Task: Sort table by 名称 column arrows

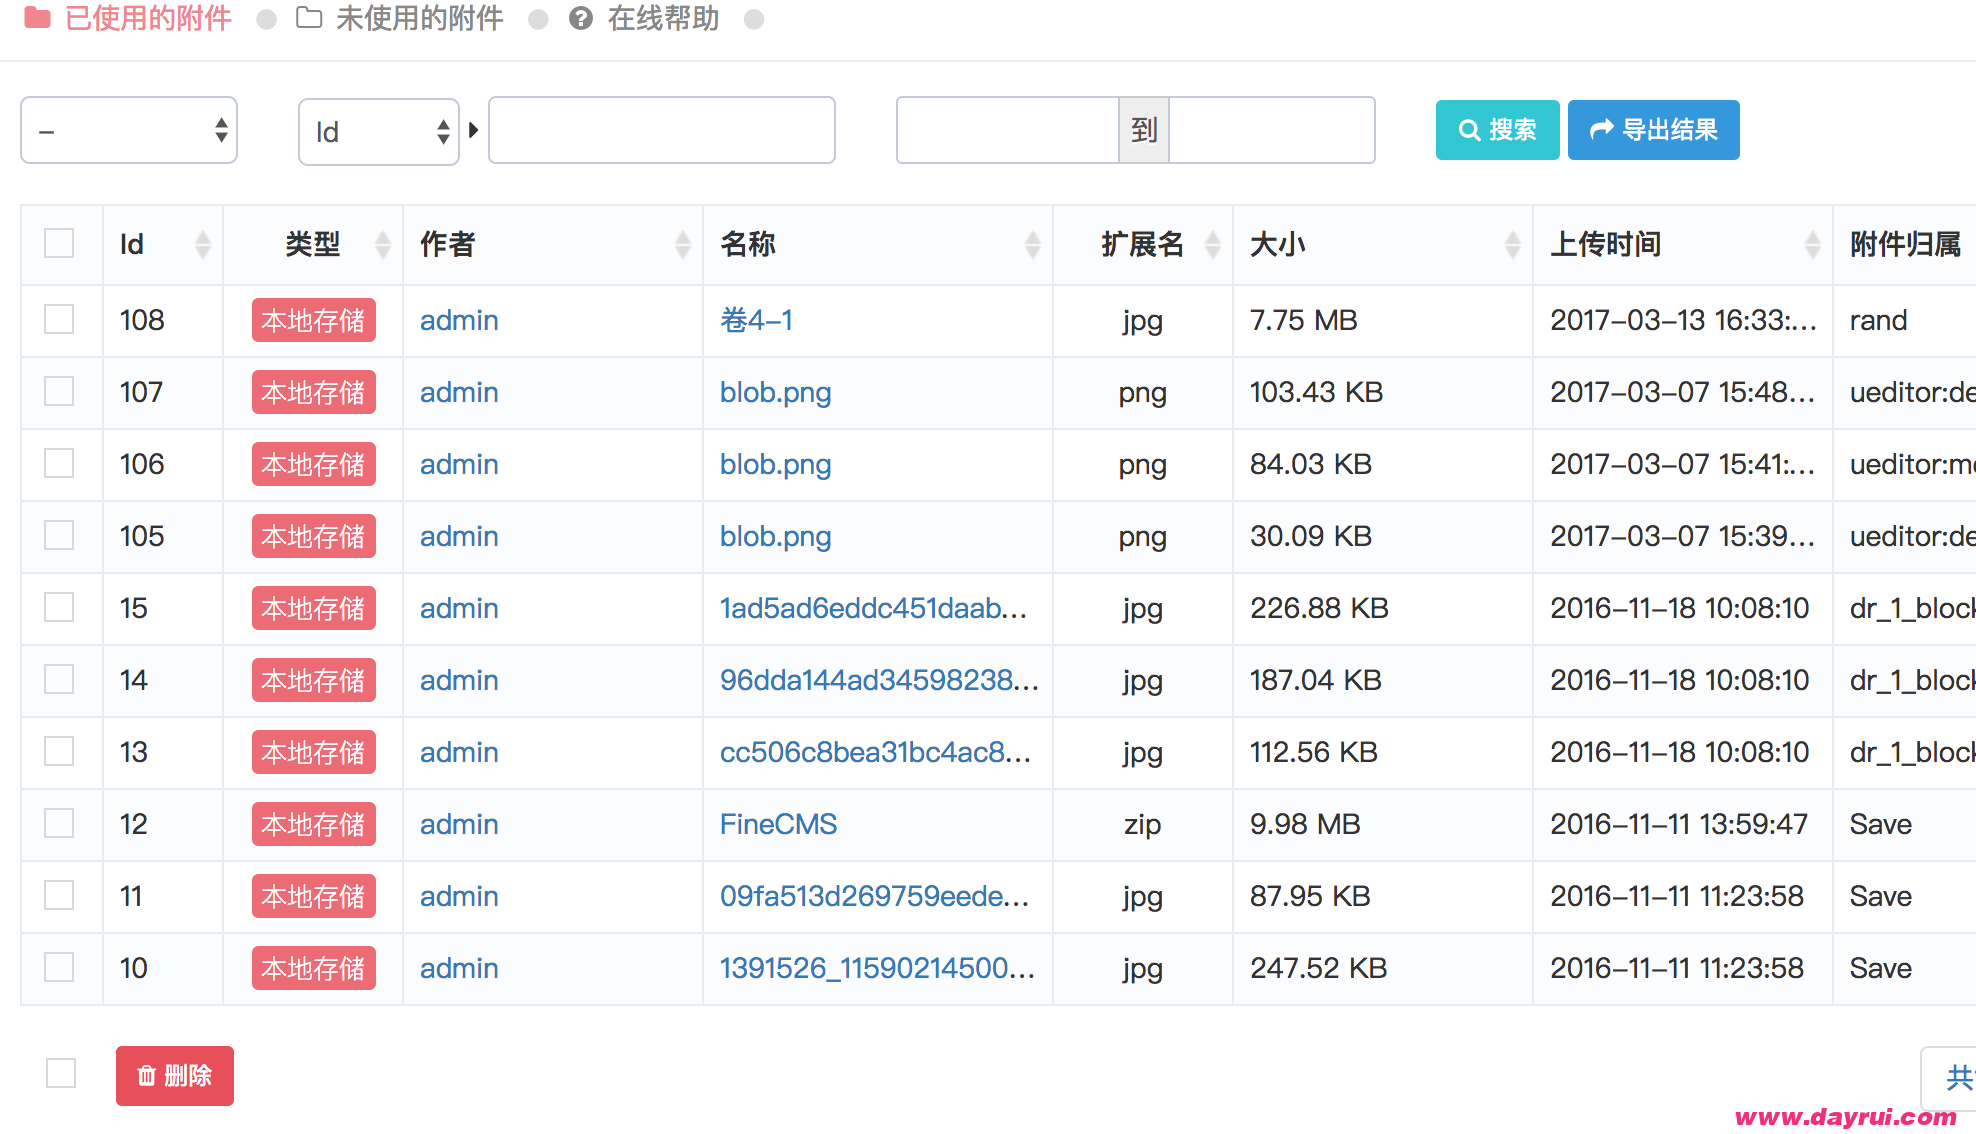Action: coord(1033,245)
